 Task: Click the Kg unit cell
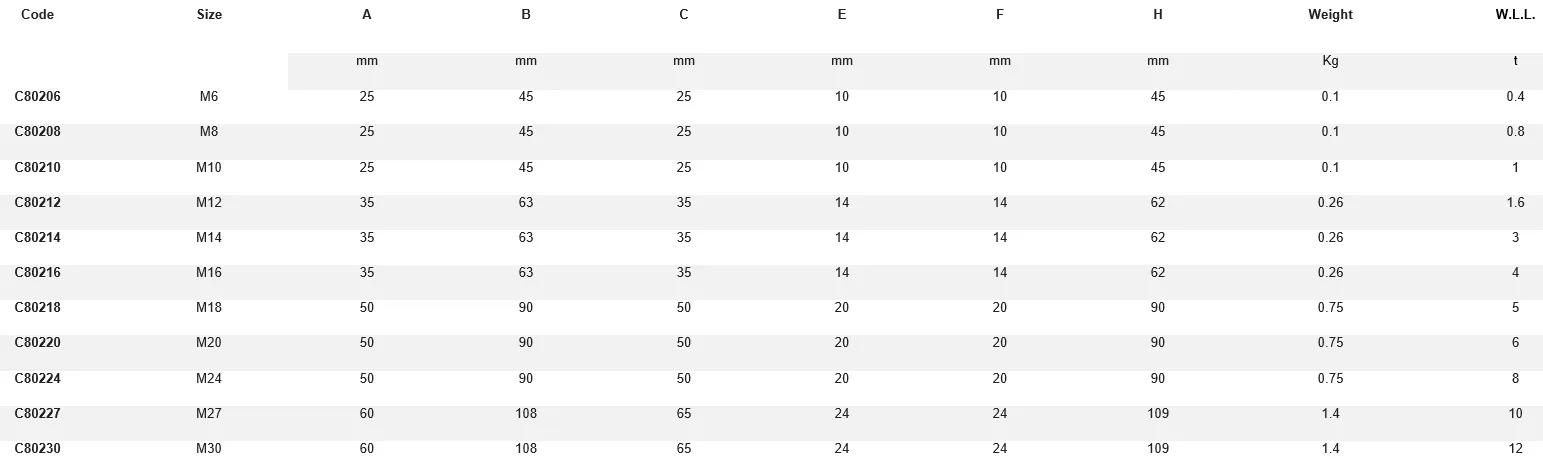coord(1330,61)
